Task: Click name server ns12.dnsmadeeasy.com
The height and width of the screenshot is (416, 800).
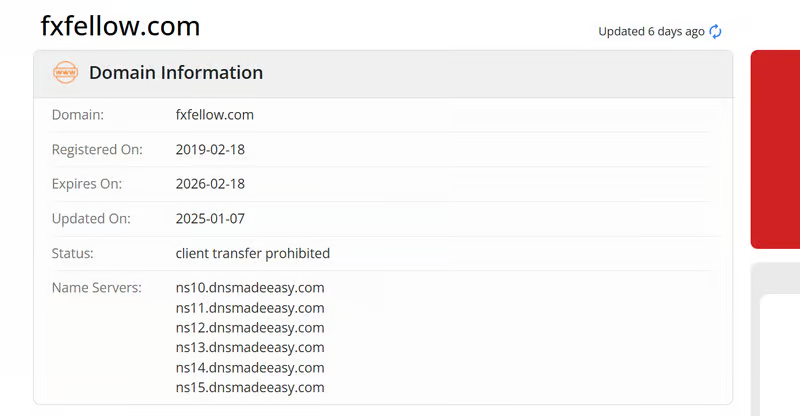Action: [x=250, y=328]
